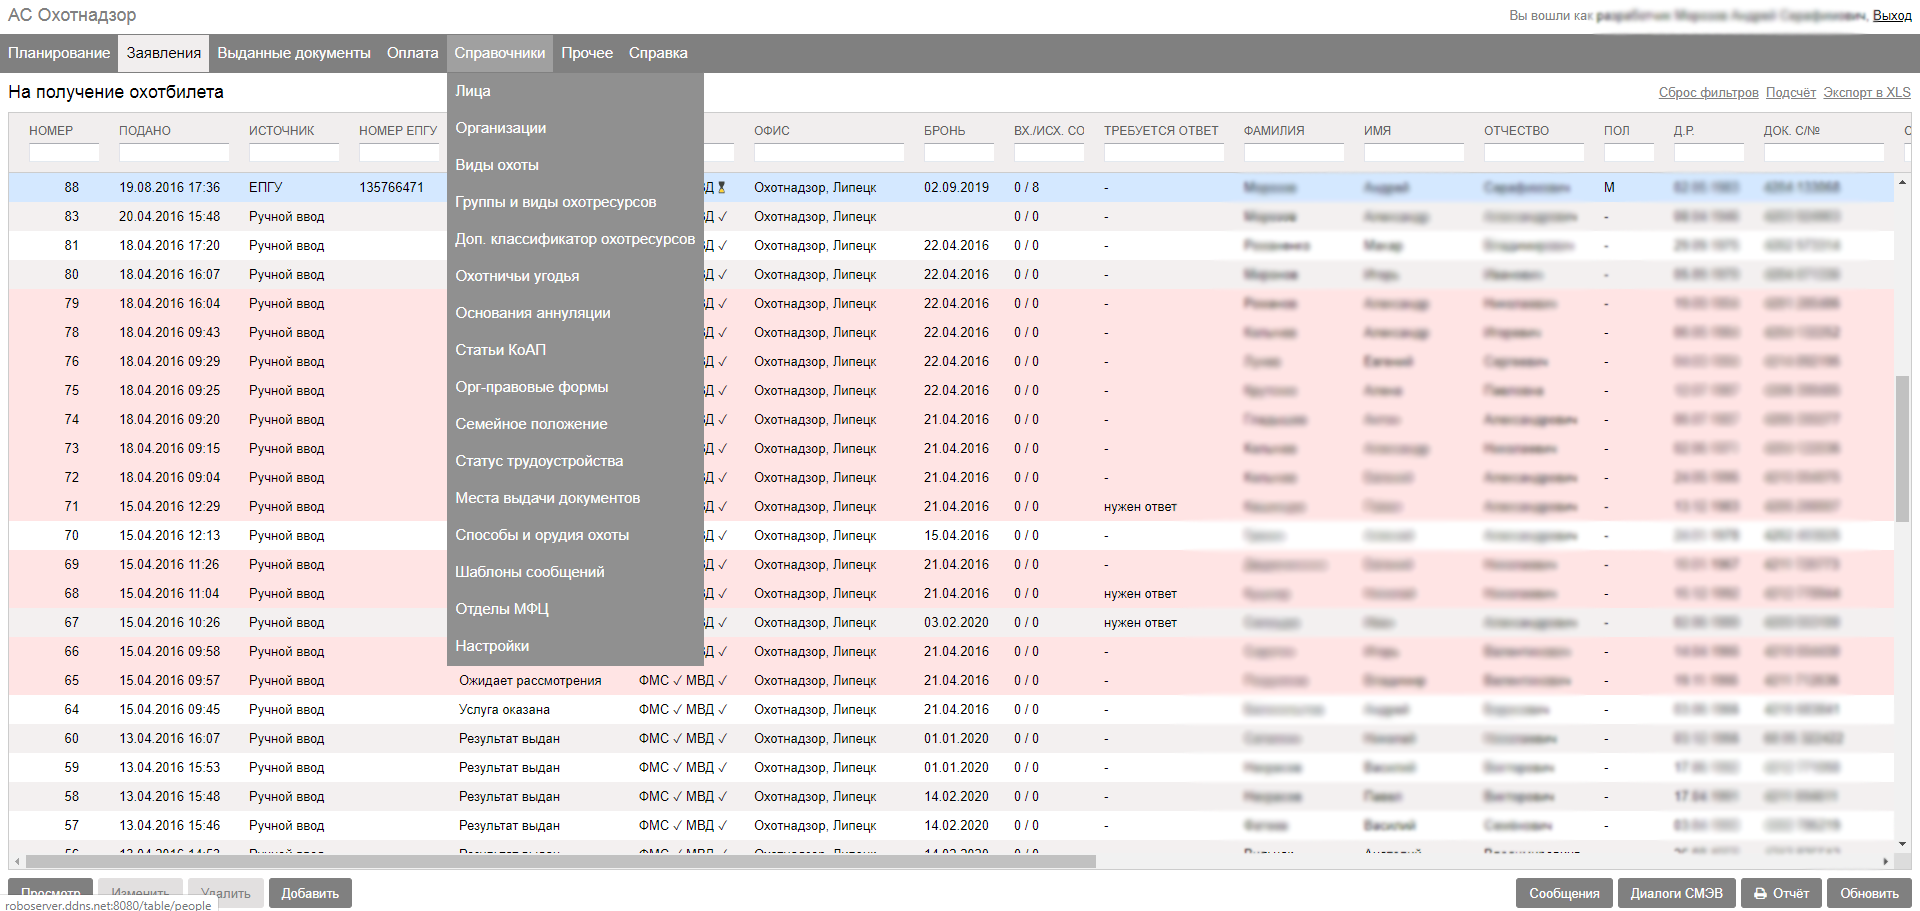Focus the ИСТОЧНИК filter field
Viewport: 1920px width, 911px height.
(x=294, y=152)
